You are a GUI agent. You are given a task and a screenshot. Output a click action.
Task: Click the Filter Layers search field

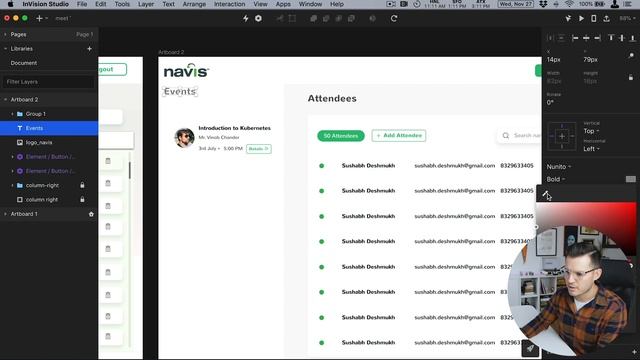pos(49,82)
